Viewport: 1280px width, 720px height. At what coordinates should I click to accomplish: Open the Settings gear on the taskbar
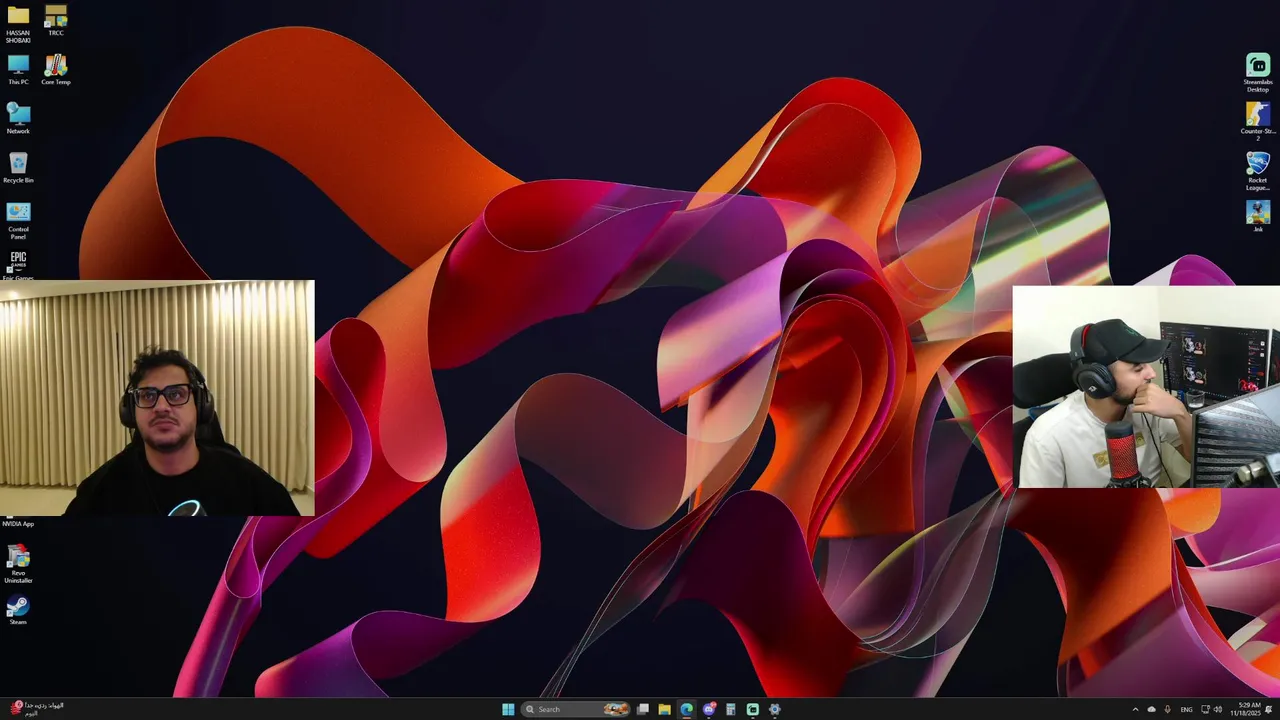click(x=775, y=709)
